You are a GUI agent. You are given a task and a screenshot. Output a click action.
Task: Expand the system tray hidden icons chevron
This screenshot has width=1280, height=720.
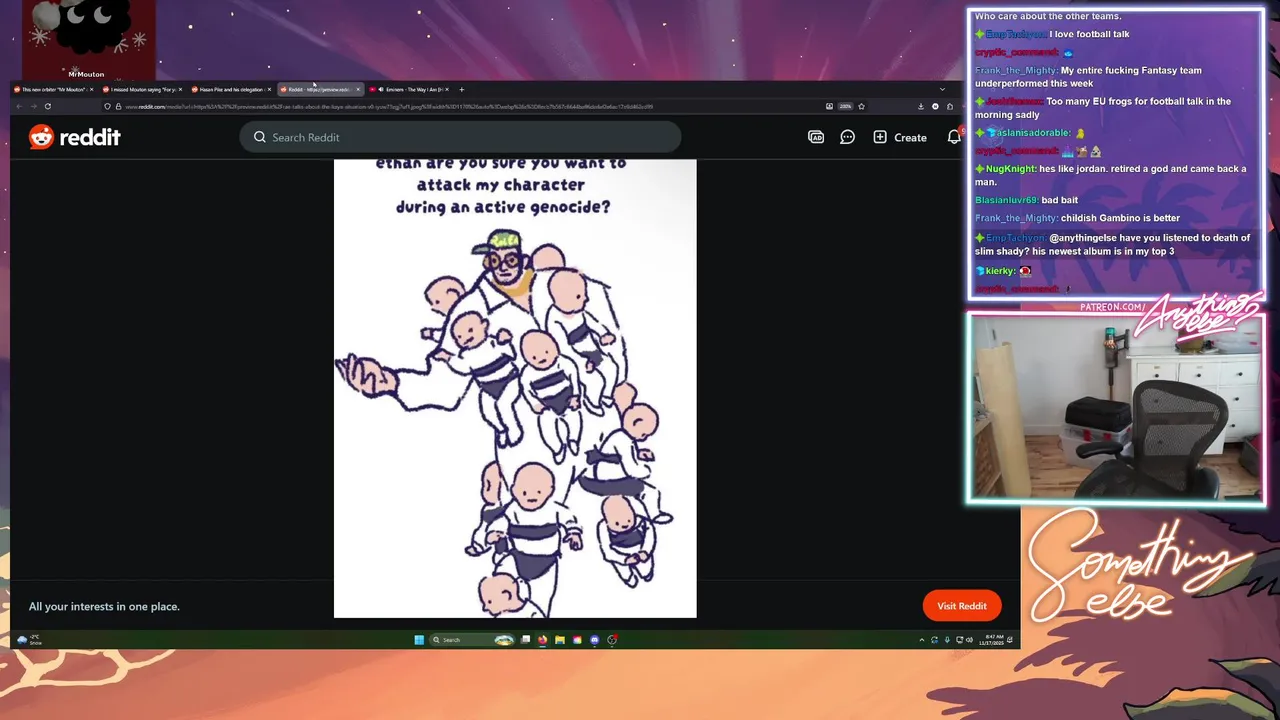922,640
